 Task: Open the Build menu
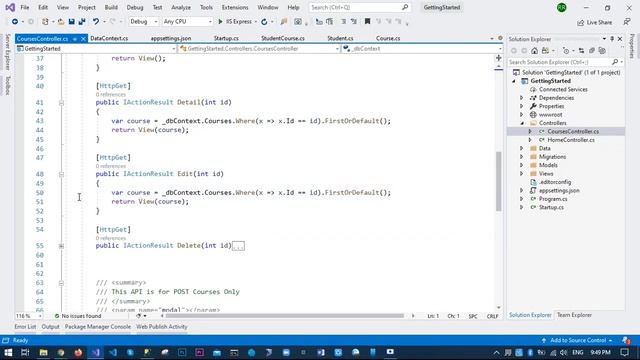tap(111, 7)
